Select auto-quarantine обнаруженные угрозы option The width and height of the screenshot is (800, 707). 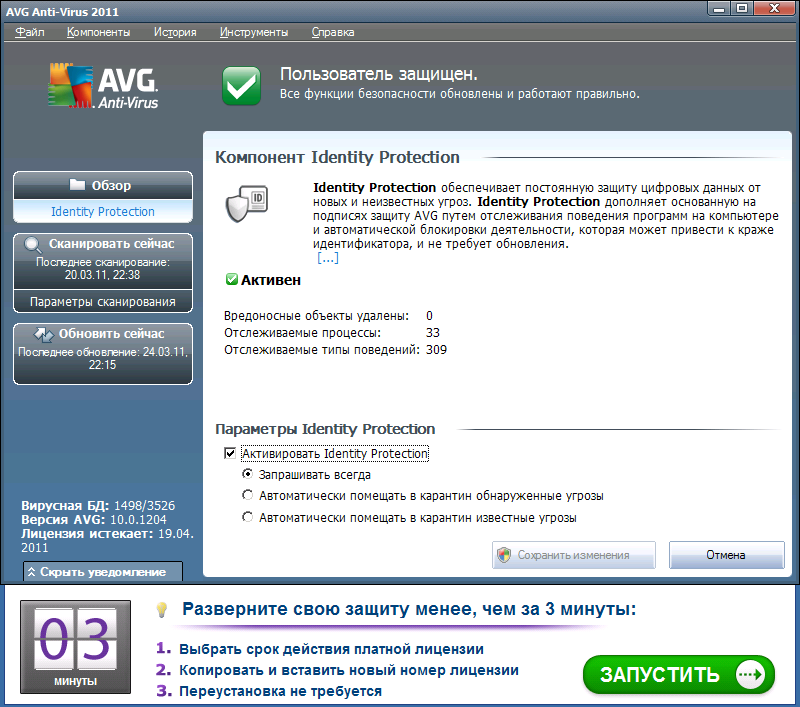[247, 495]
